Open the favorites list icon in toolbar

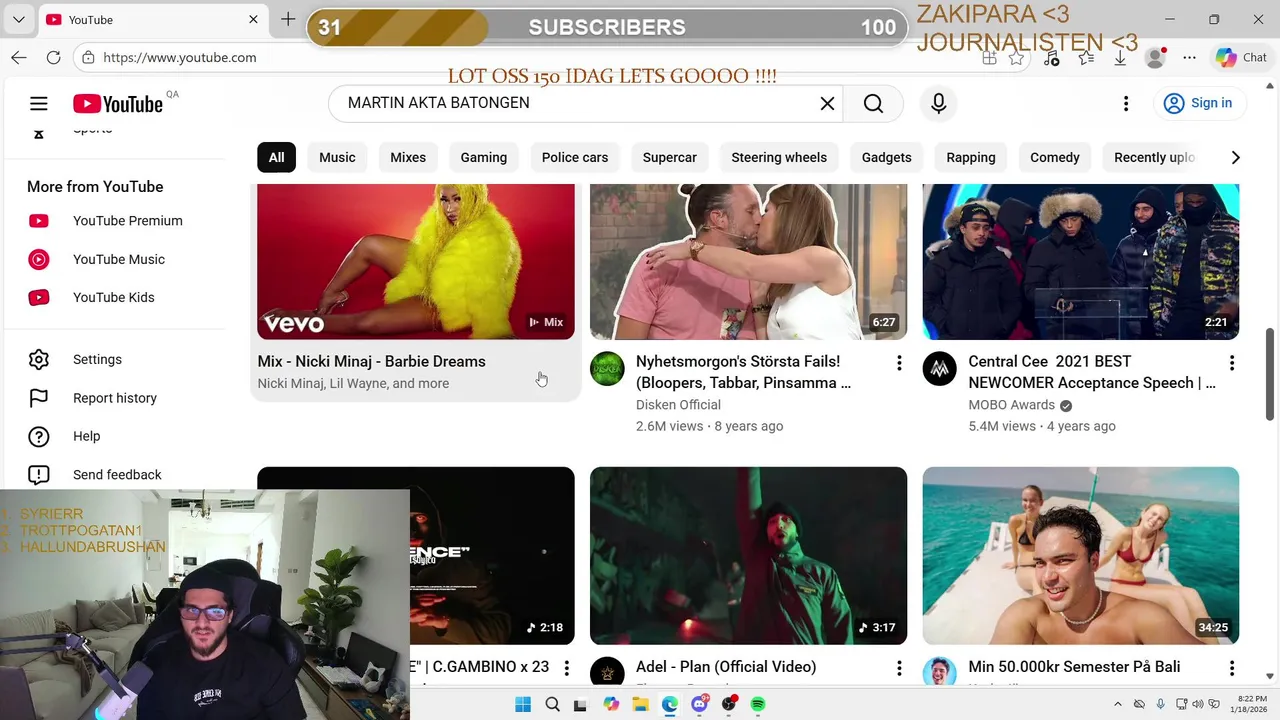click(x=1086, y=58)
